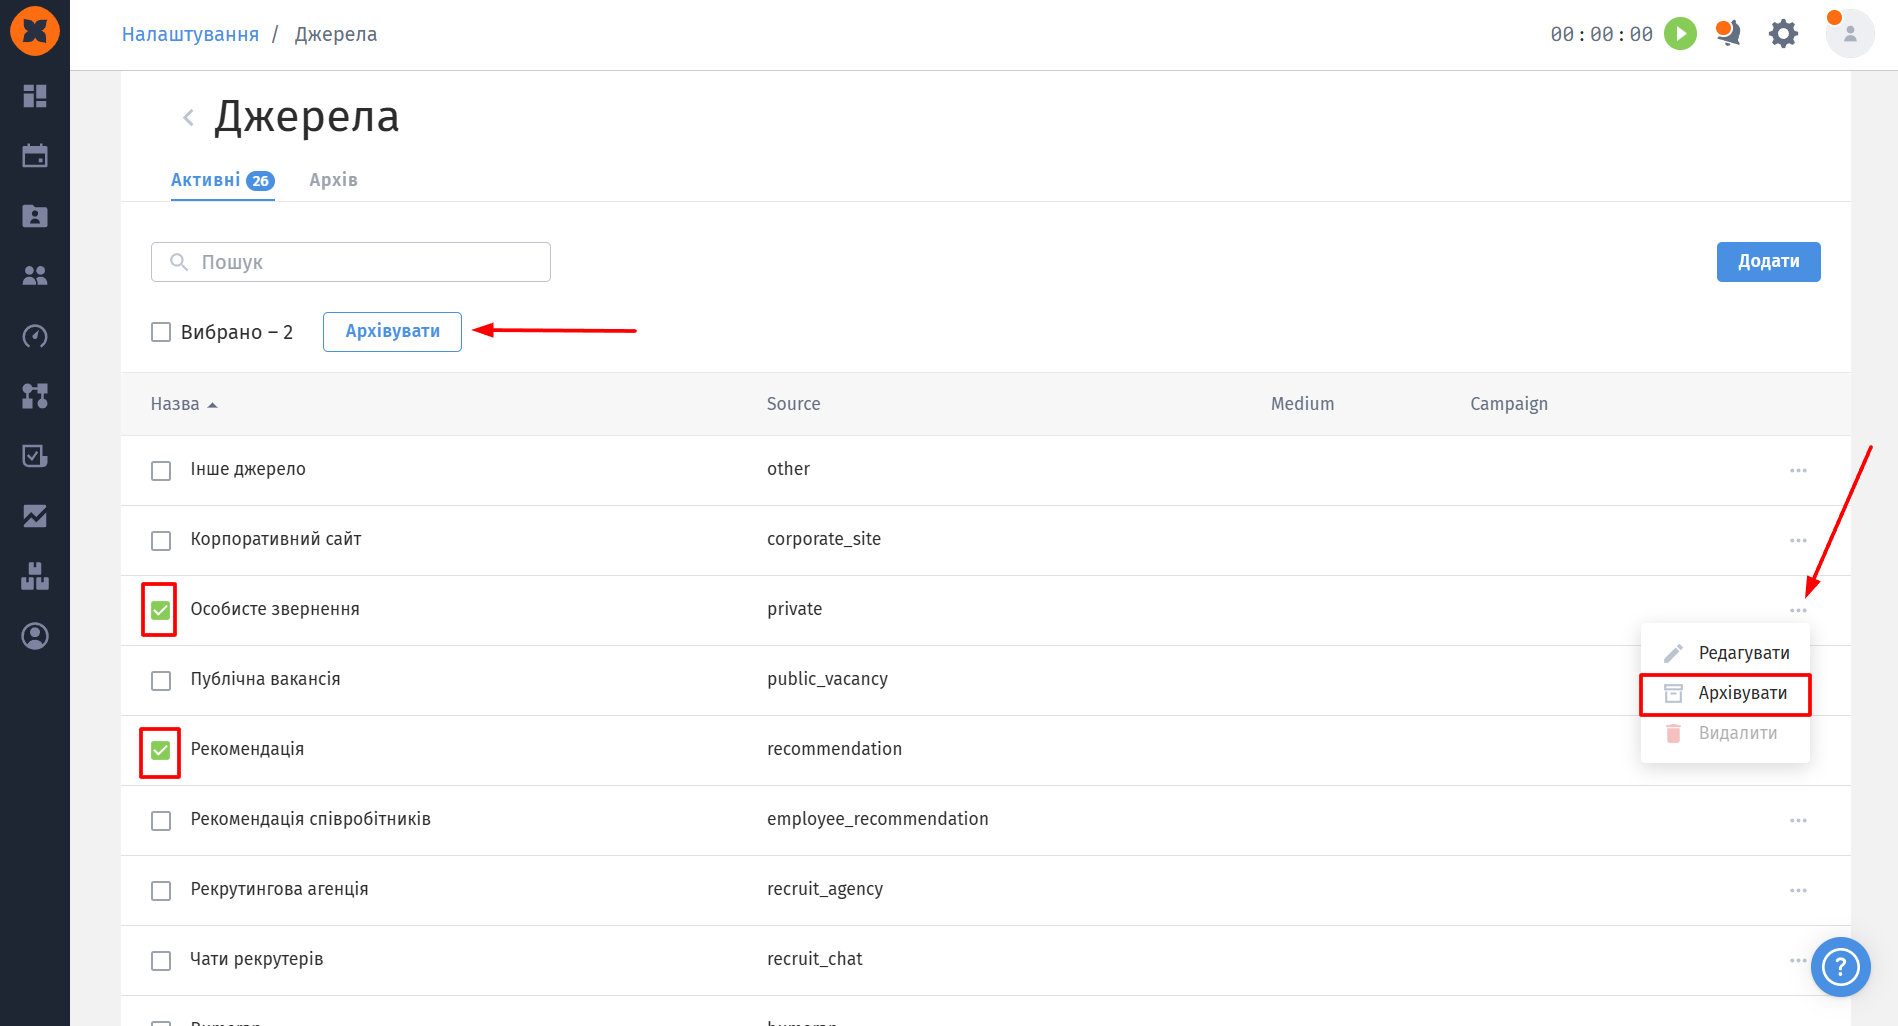
Task: Open the notifications chat icon
Action: [x=1728, y=34]
